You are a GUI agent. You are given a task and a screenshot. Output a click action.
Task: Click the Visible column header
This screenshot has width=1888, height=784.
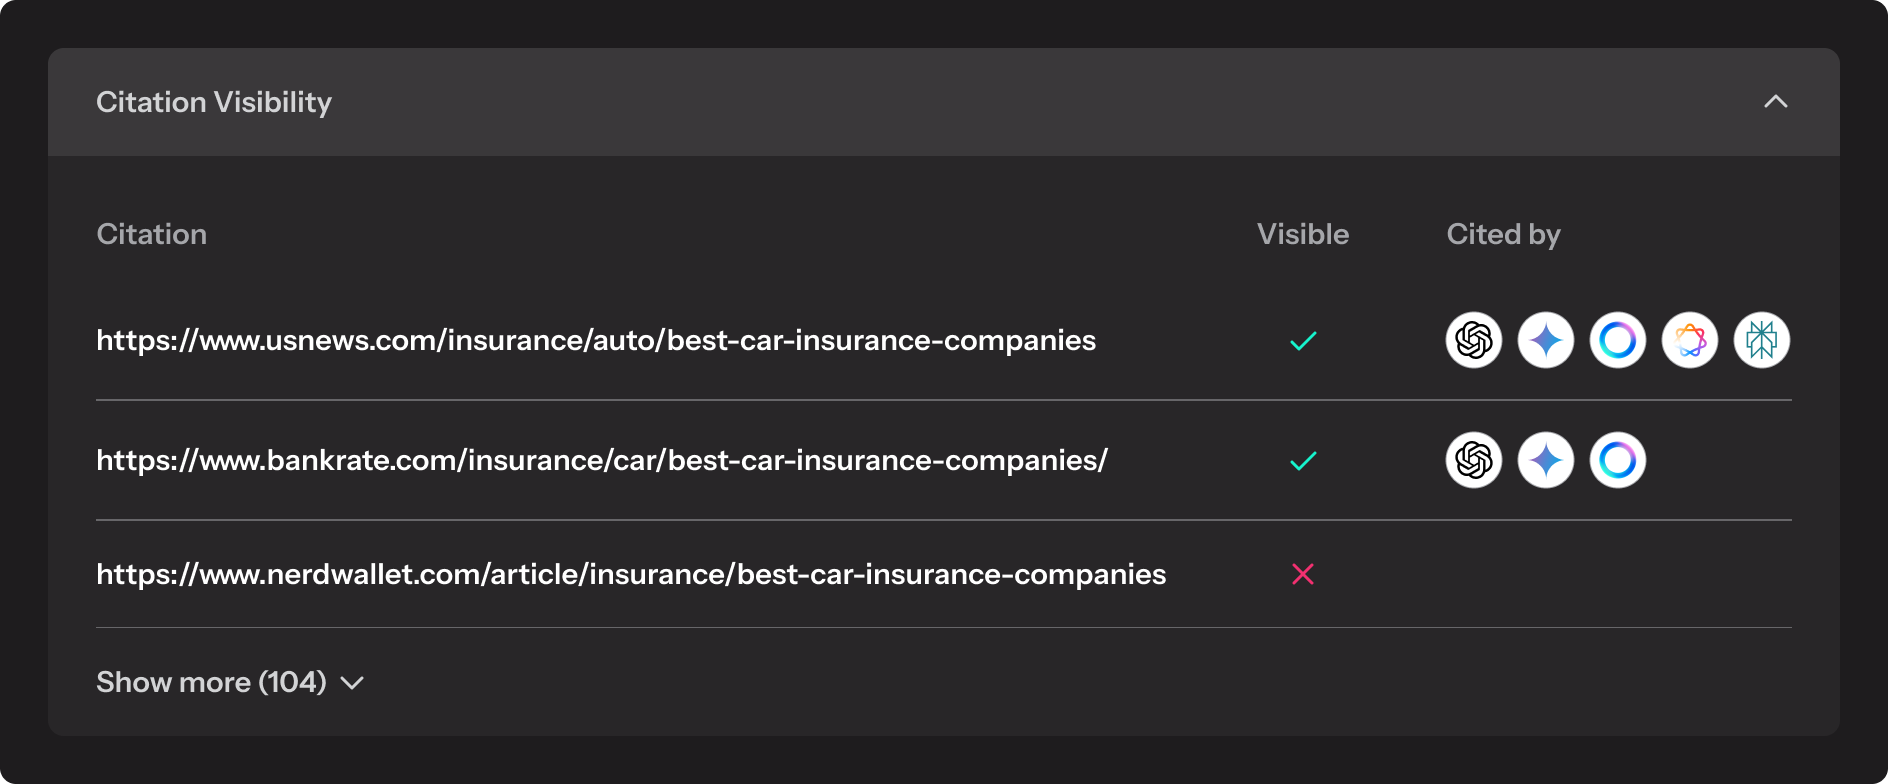tap(1303, 234)
